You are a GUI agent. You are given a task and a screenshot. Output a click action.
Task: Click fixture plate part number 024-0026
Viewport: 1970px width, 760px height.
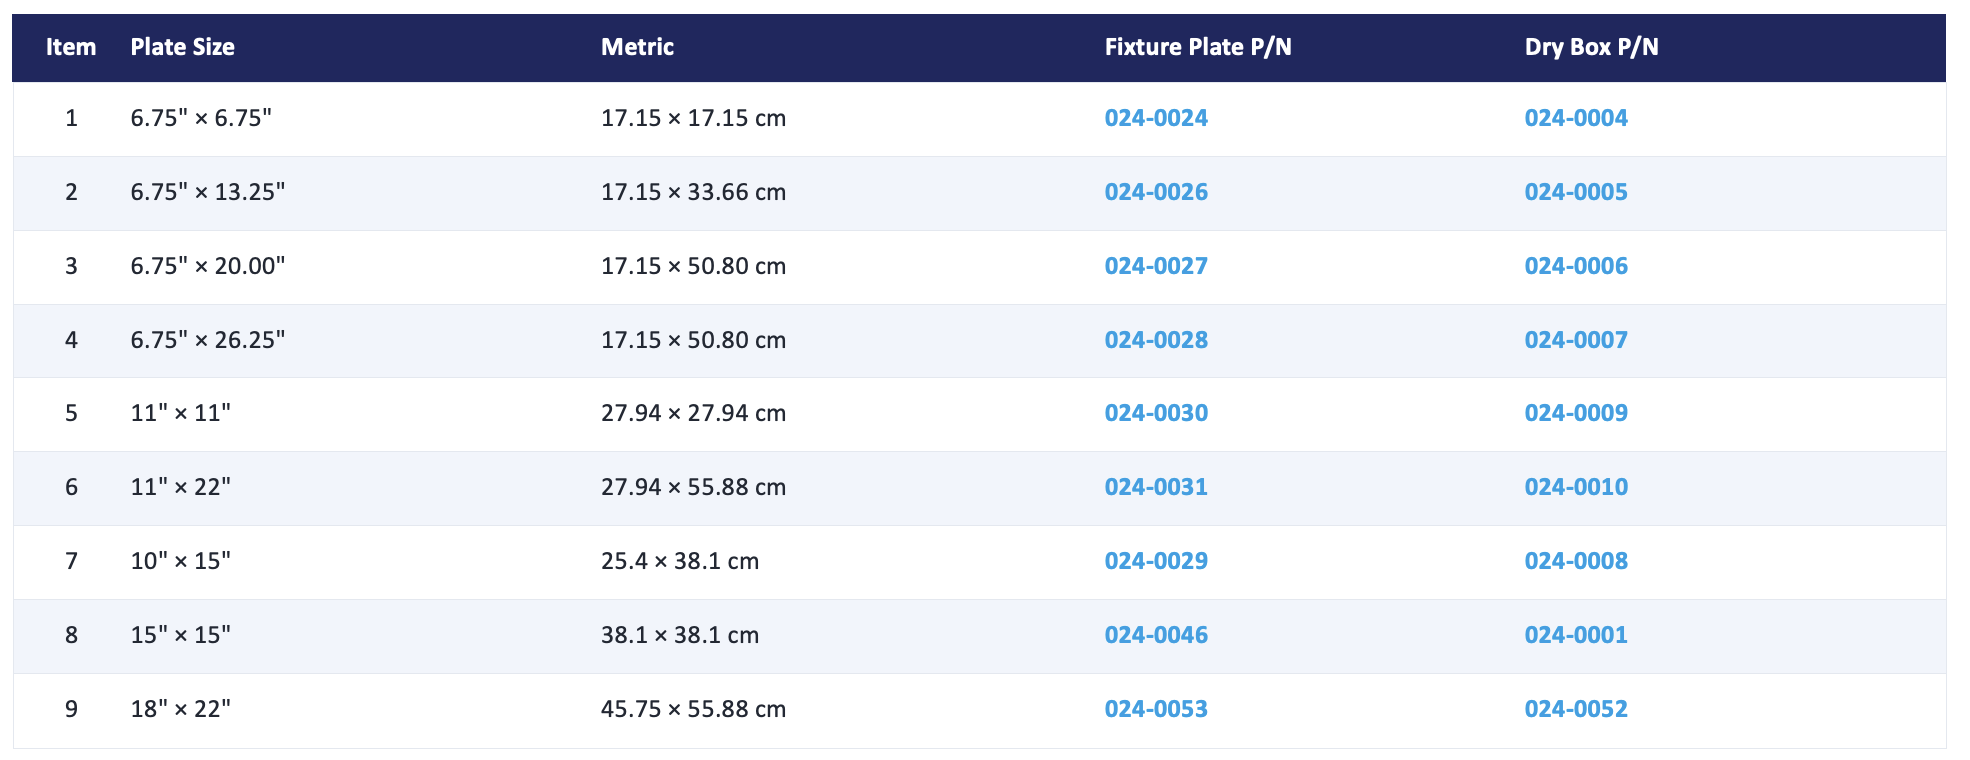[1156, 192]
